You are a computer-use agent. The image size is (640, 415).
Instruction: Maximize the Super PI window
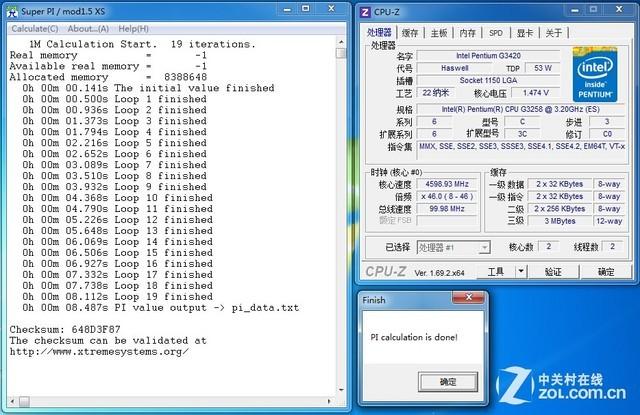click(x=306, y=9)
